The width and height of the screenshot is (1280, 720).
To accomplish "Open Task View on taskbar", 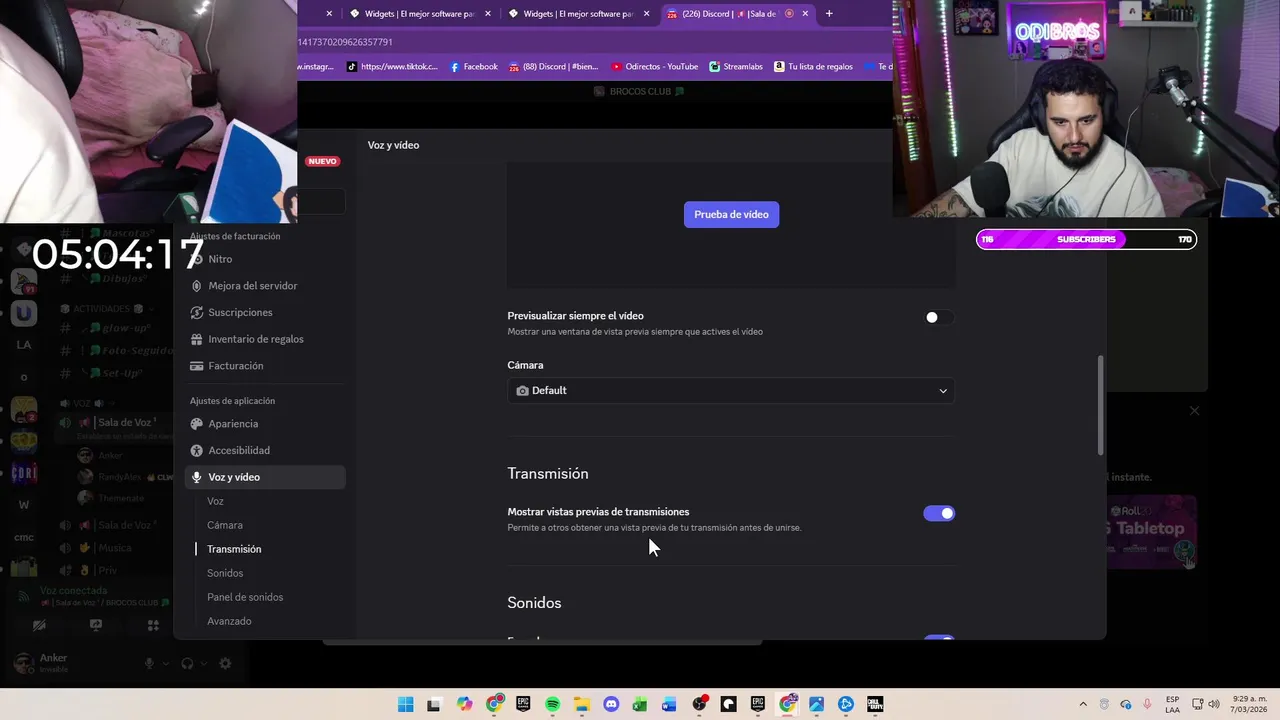I will click(x=434, y=704).
